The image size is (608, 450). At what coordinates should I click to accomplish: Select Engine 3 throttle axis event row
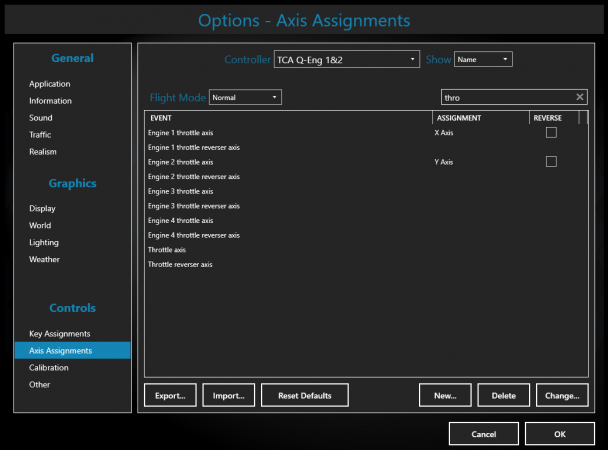[181, 191]
